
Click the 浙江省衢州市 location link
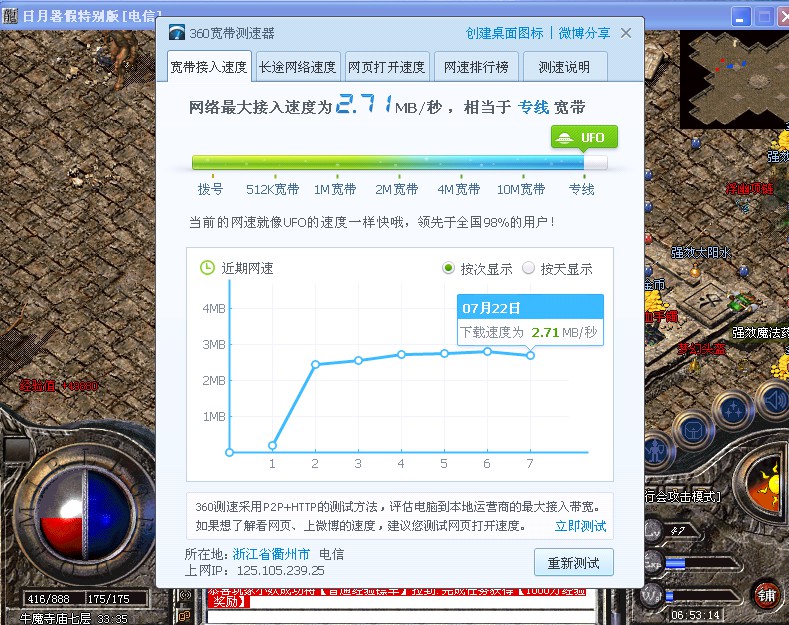(271, 554)
